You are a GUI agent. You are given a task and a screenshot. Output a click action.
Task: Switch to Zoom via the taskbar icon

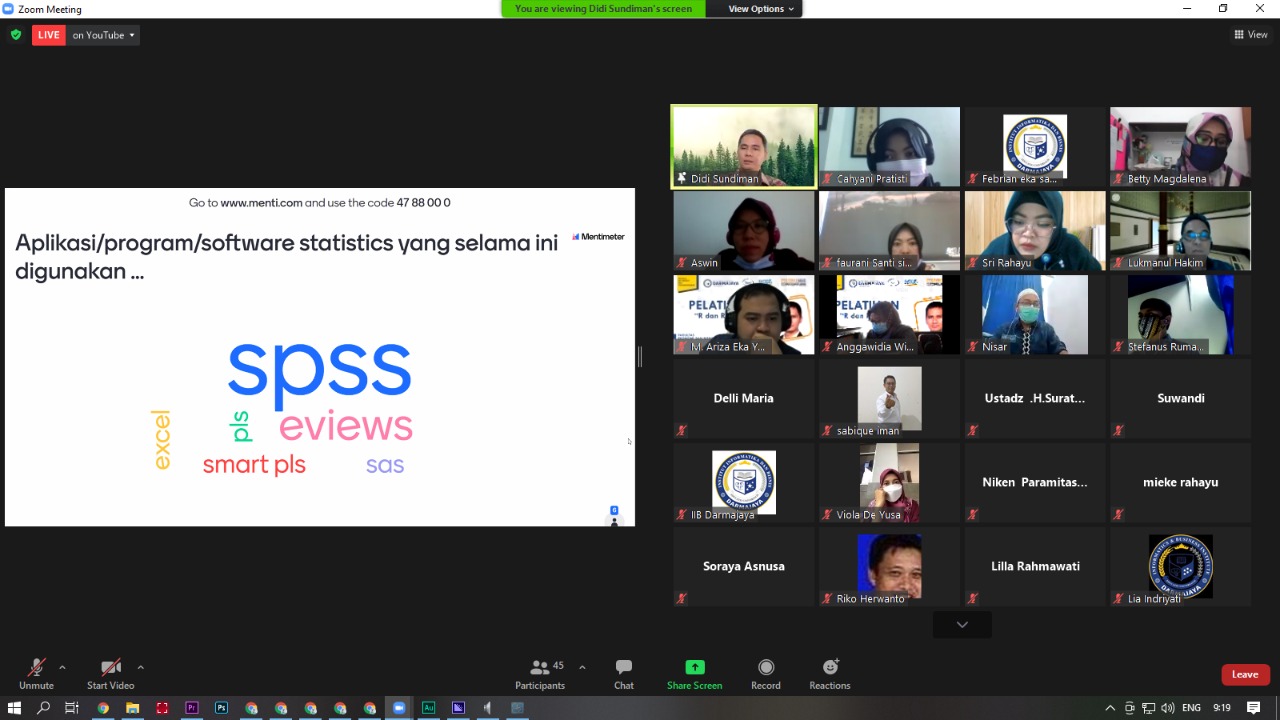[398, 708]
